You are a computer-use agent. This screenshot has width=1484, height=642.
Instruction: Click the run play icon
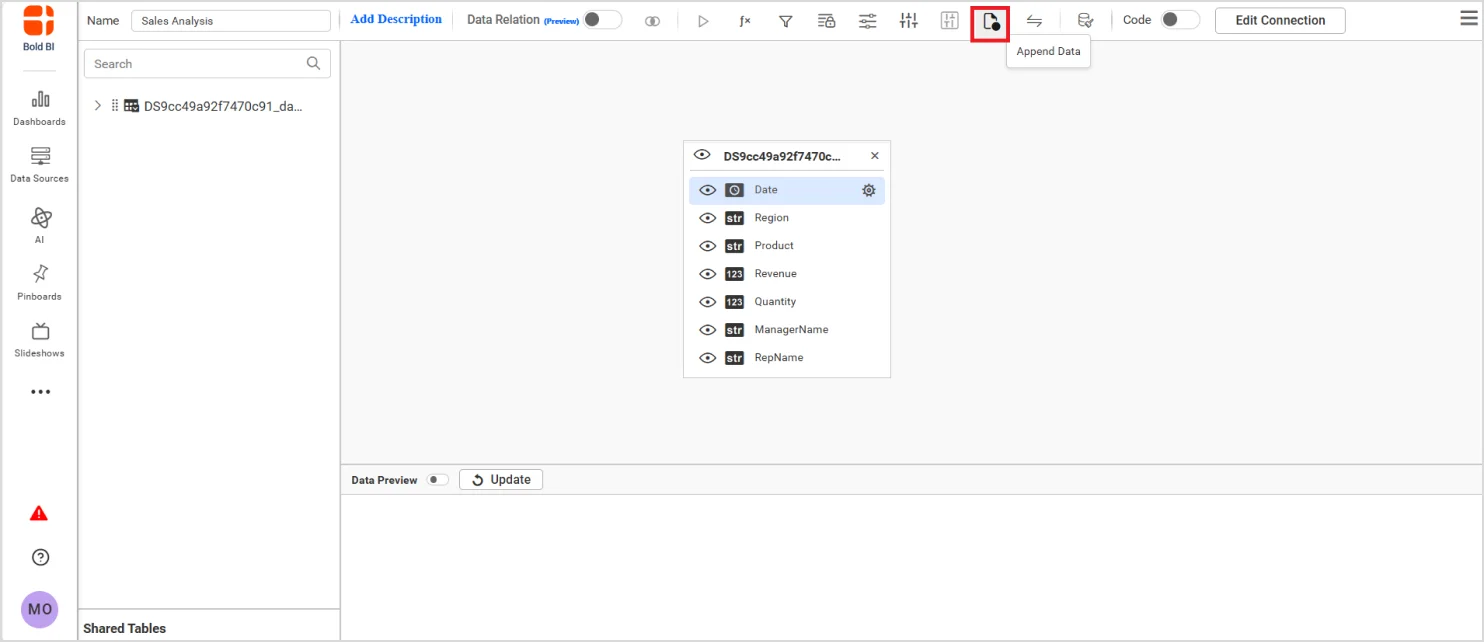703,21
